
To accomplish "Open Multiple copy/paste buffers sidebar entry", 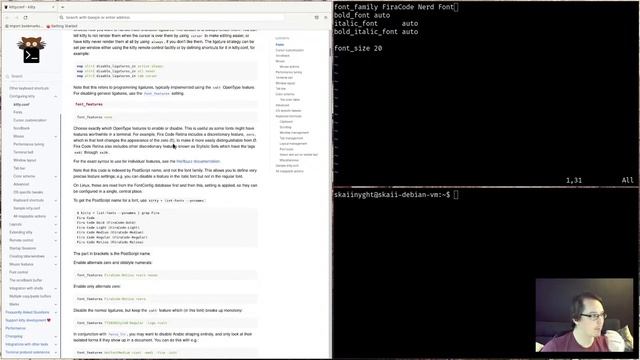I will (30, 296).
